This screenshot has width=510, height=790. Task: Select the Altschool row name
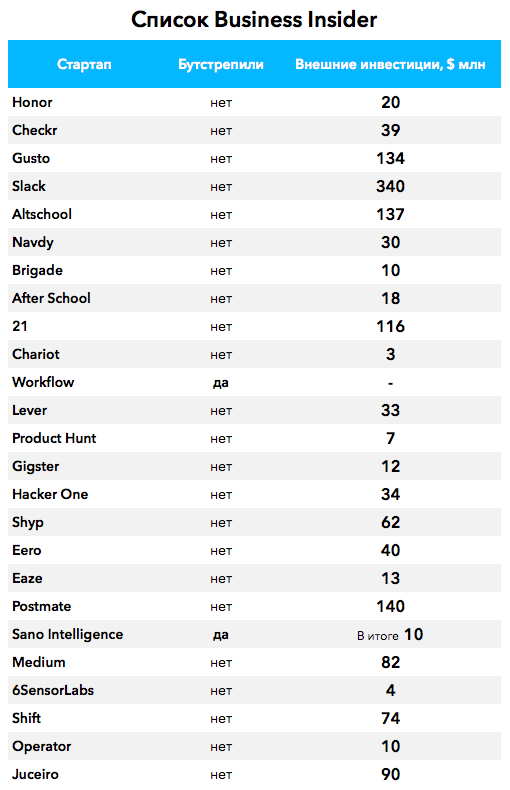coord(42,214)
